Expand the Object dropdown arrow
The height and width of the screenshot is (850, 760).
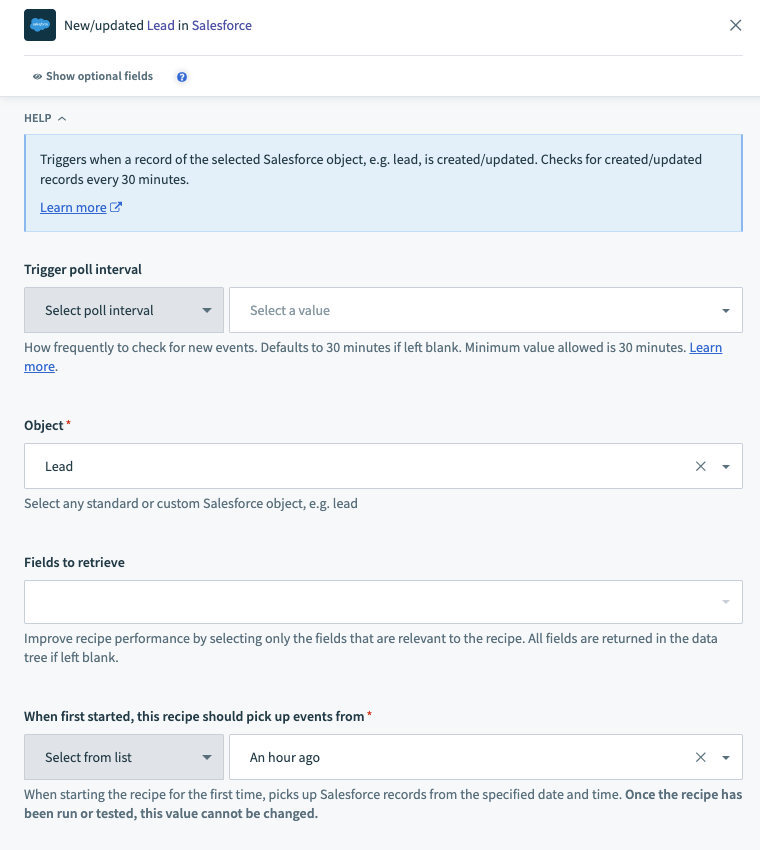(726, 467)
